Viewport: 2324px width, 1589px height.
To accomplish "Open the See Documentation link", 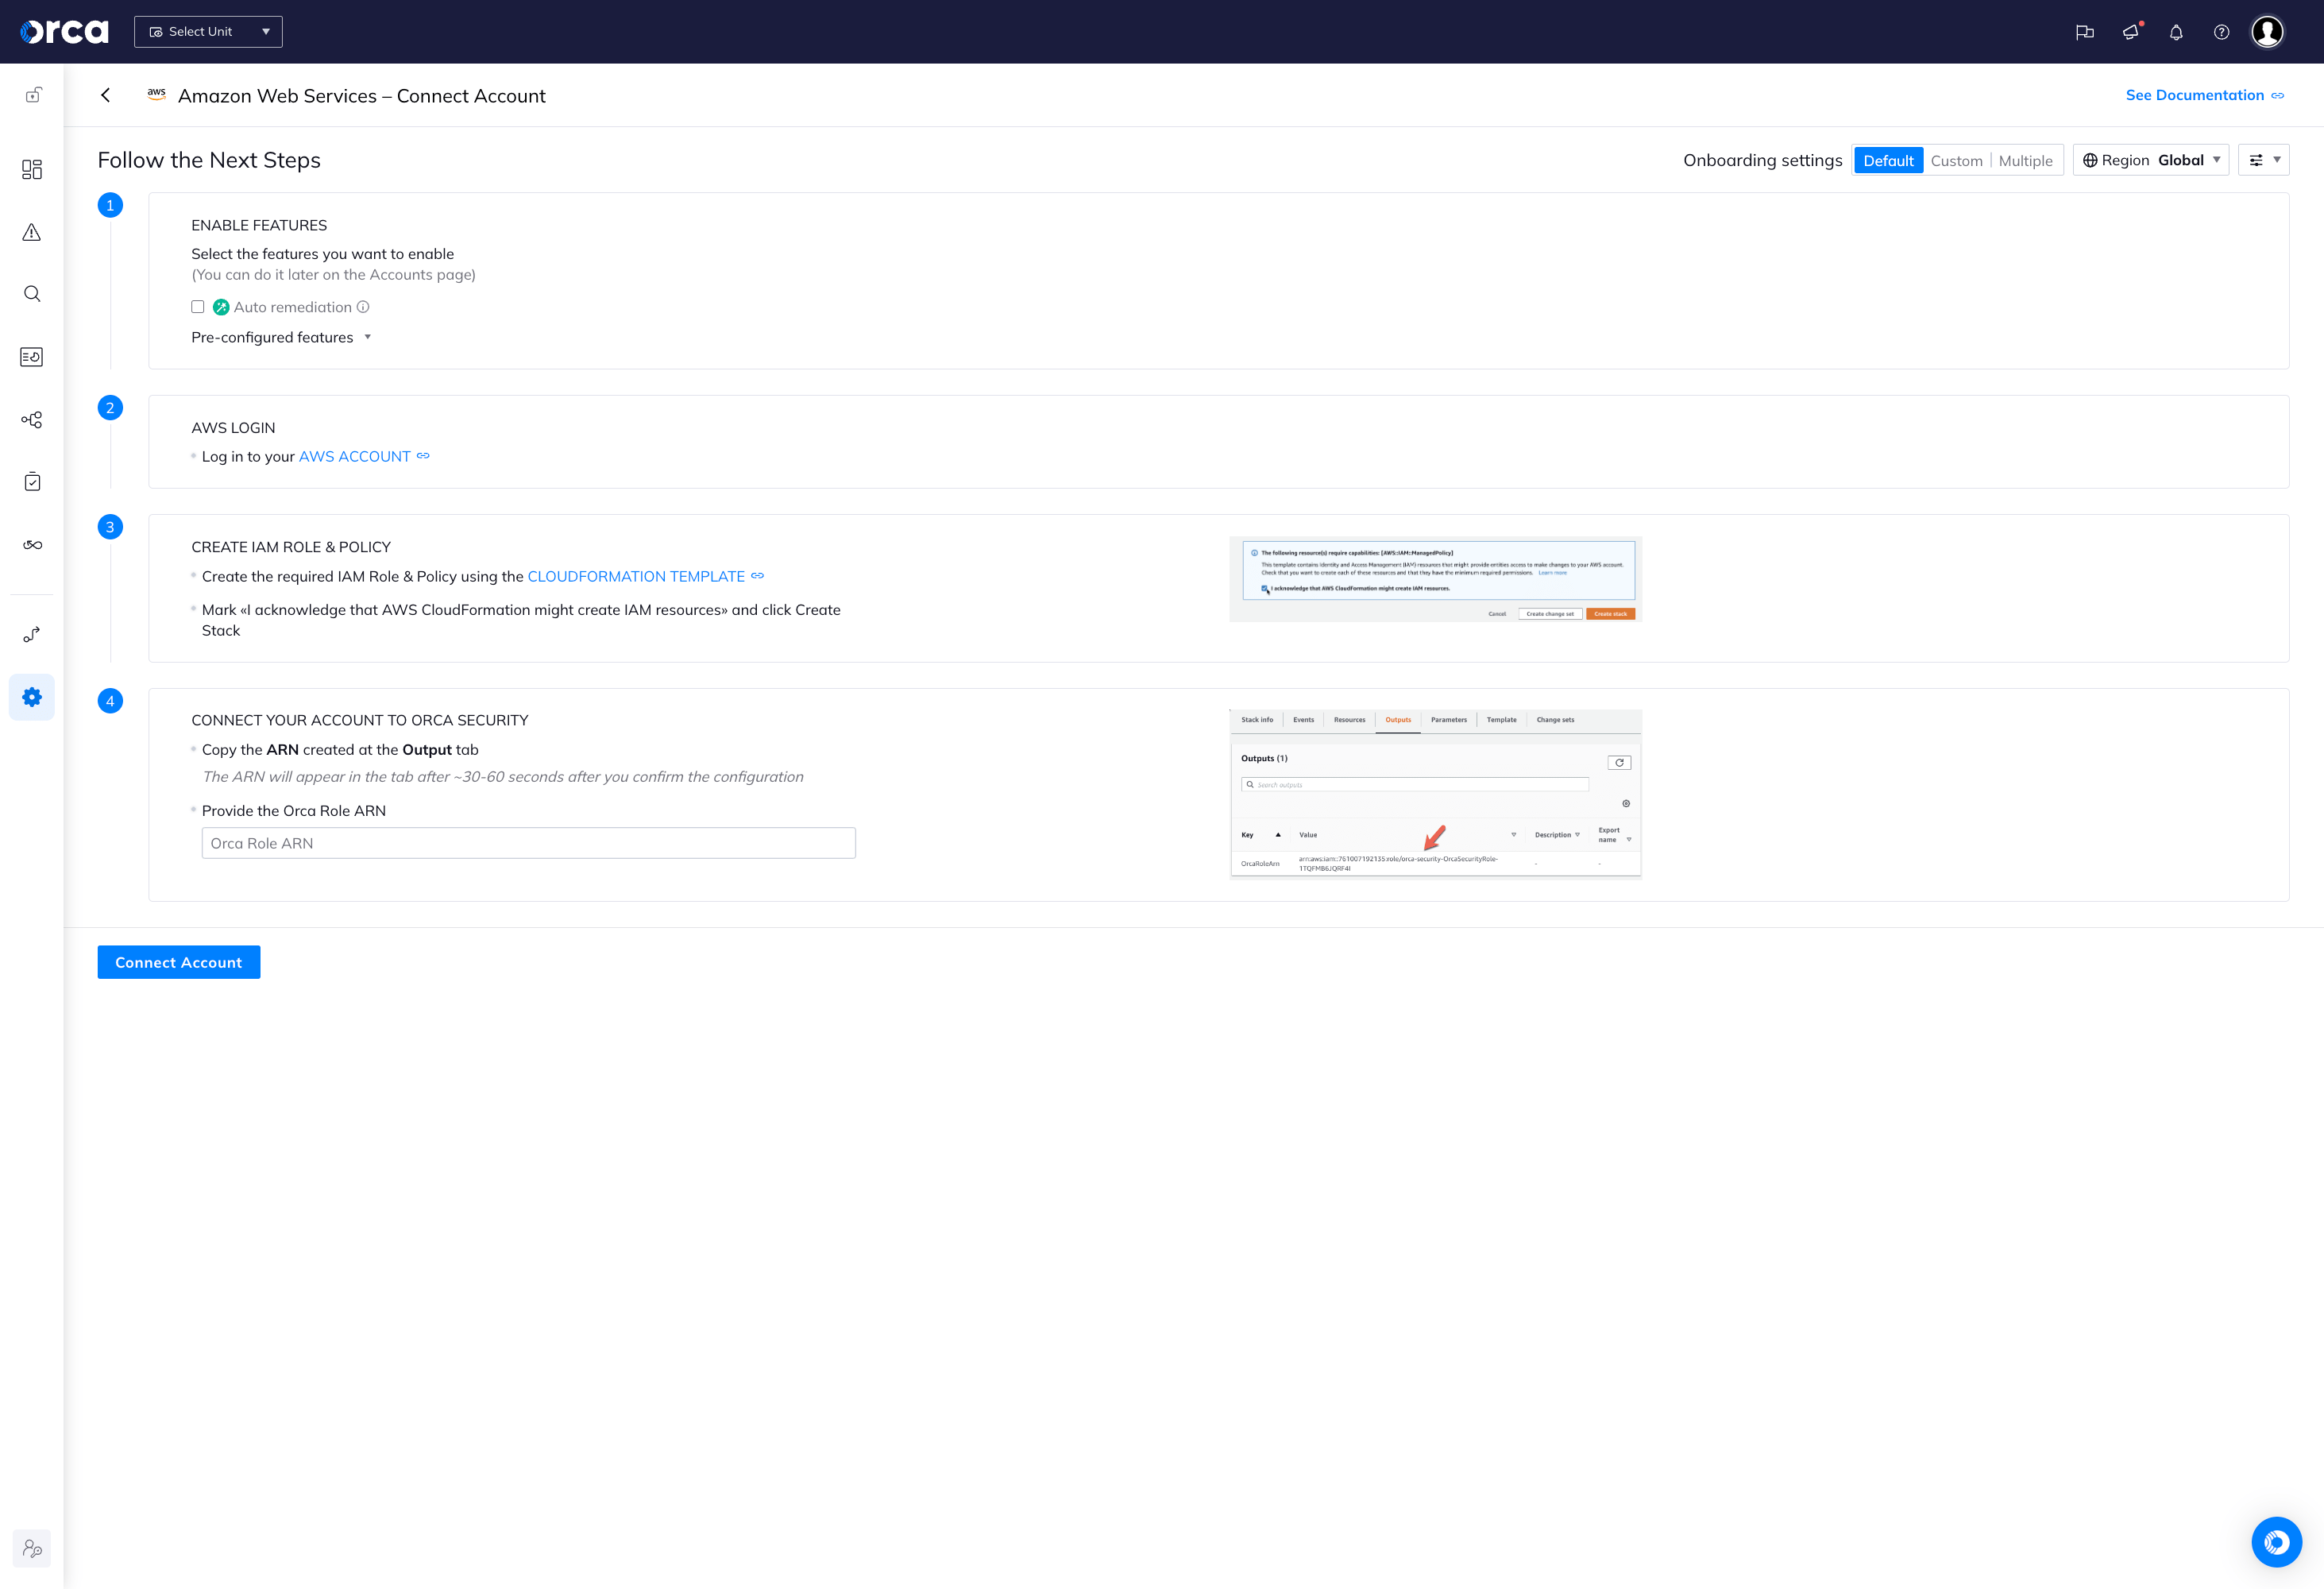I will [2196, 95].
